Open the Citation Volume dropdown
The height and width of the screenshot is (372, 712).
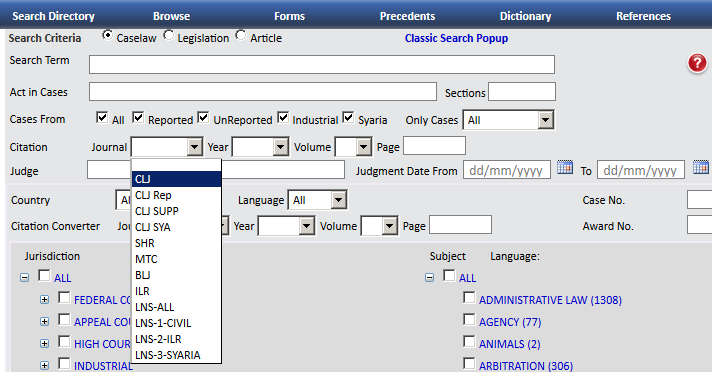353,147
